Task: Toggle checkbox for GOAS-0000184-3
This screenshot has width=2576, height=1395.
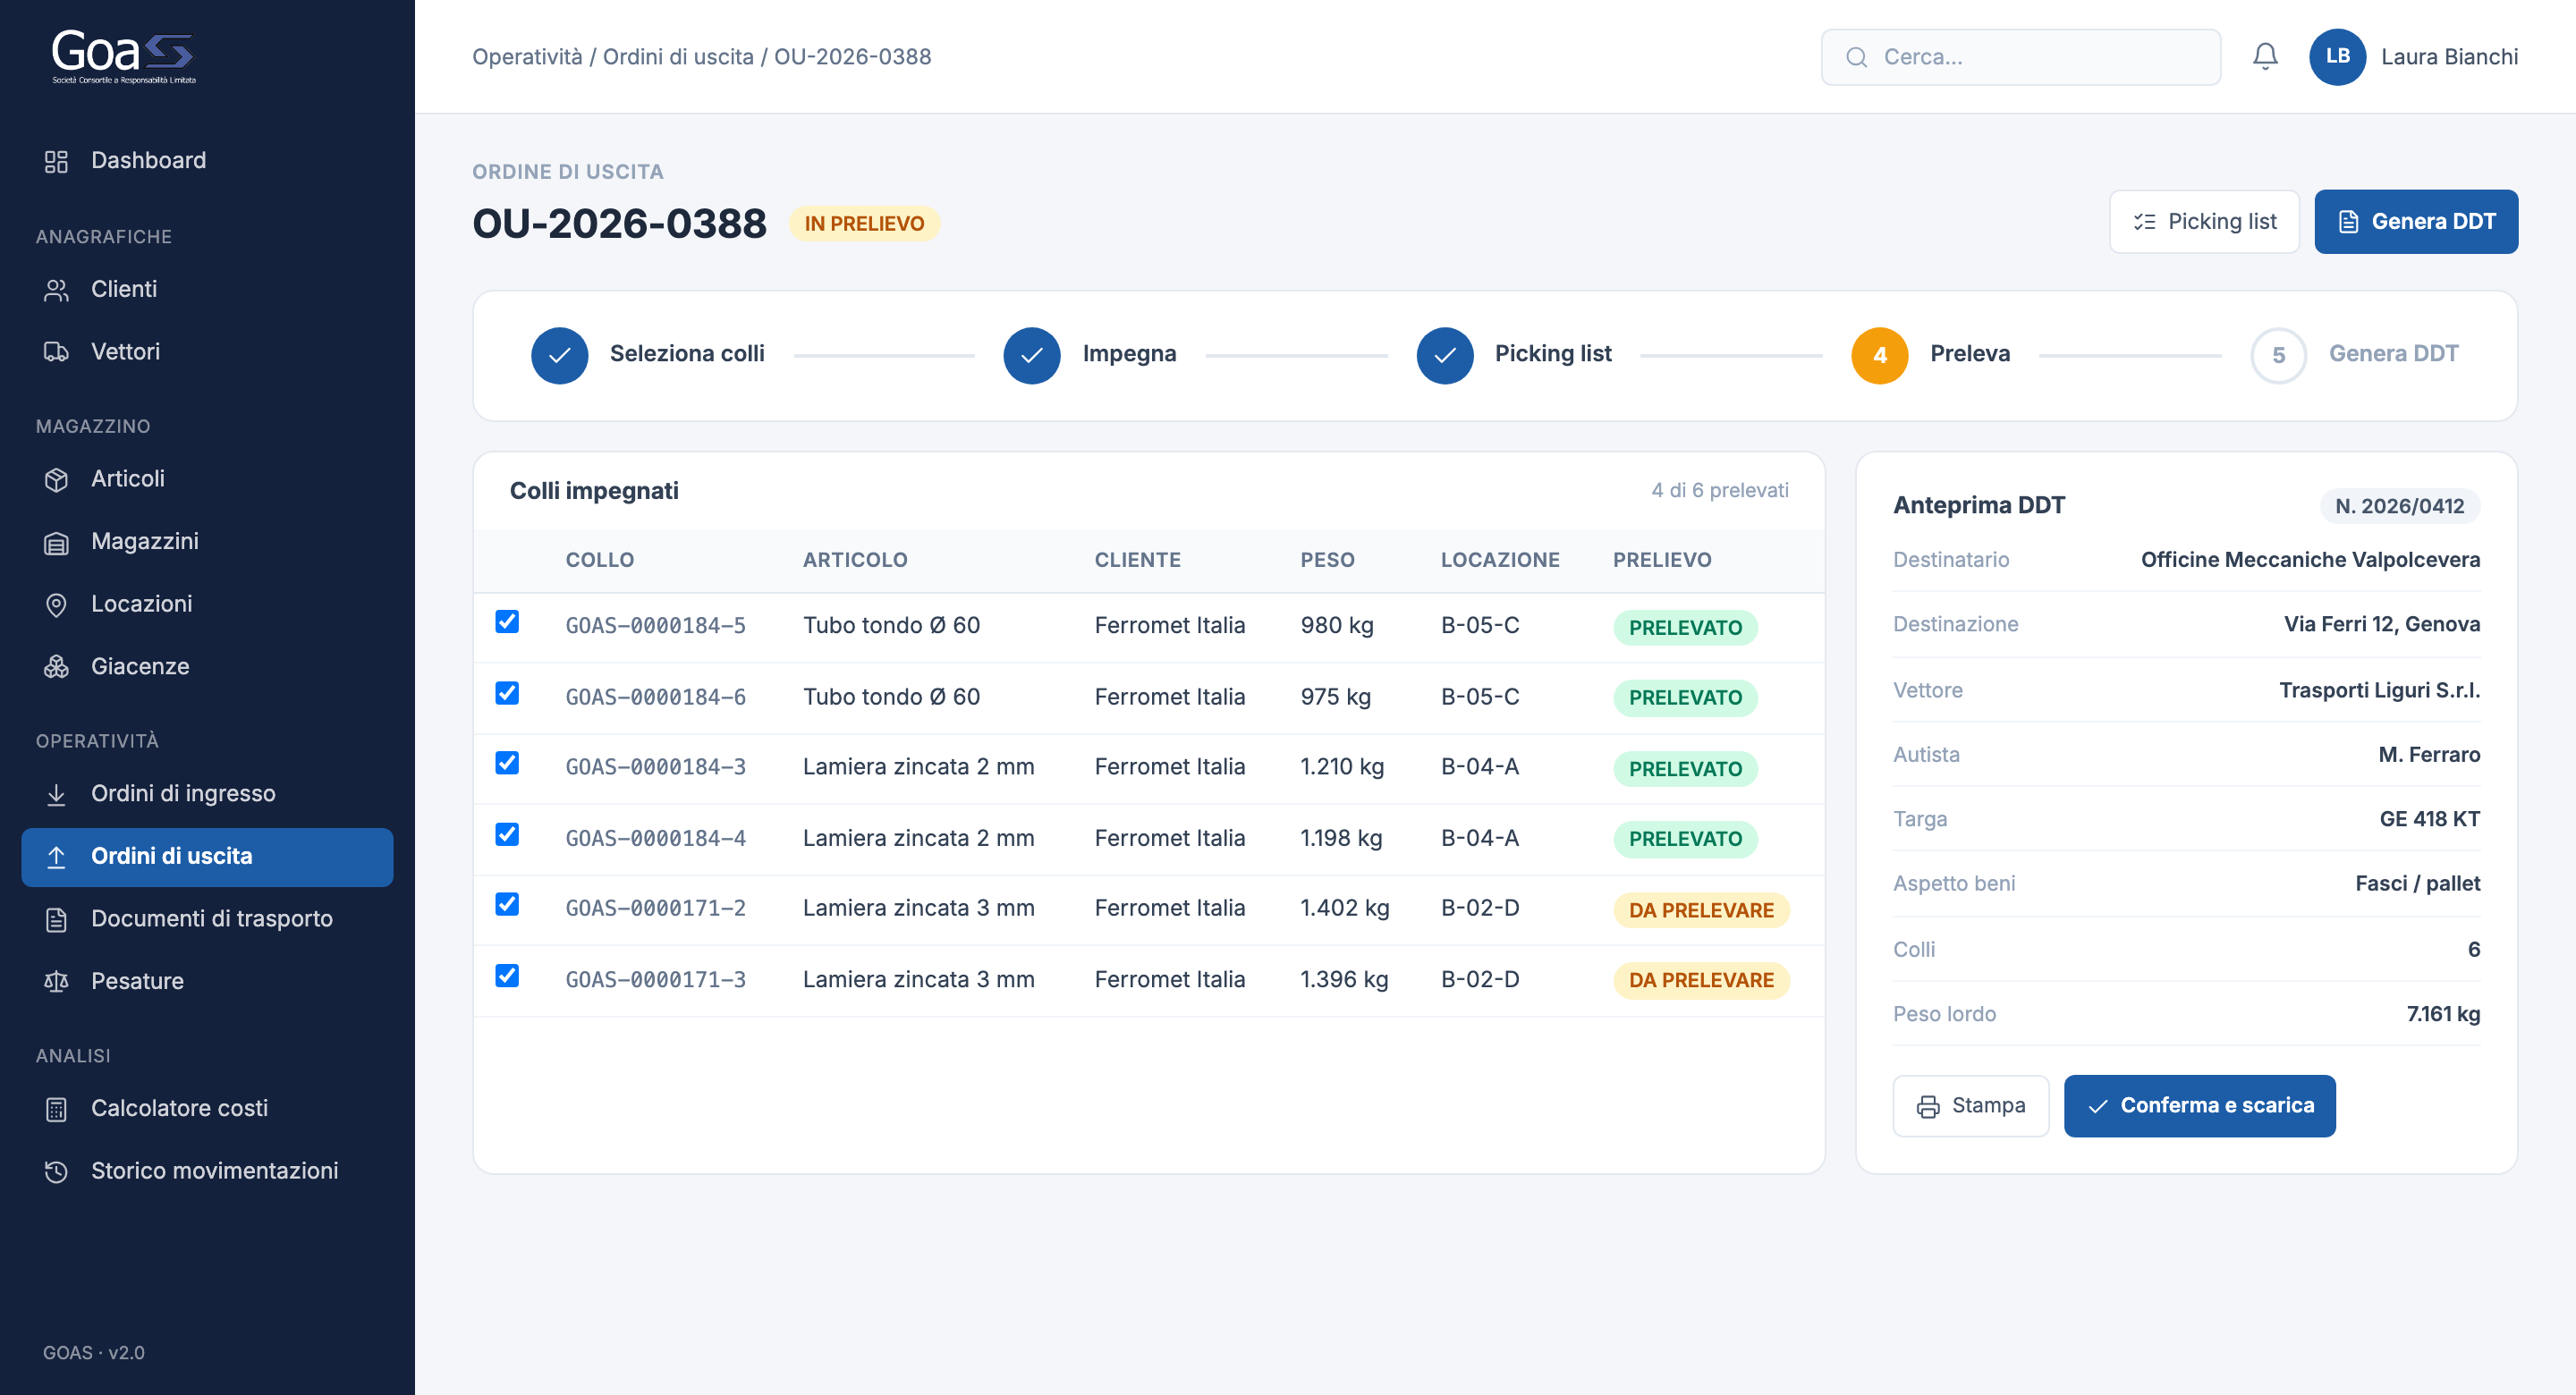Action: (x=507, y=763)
